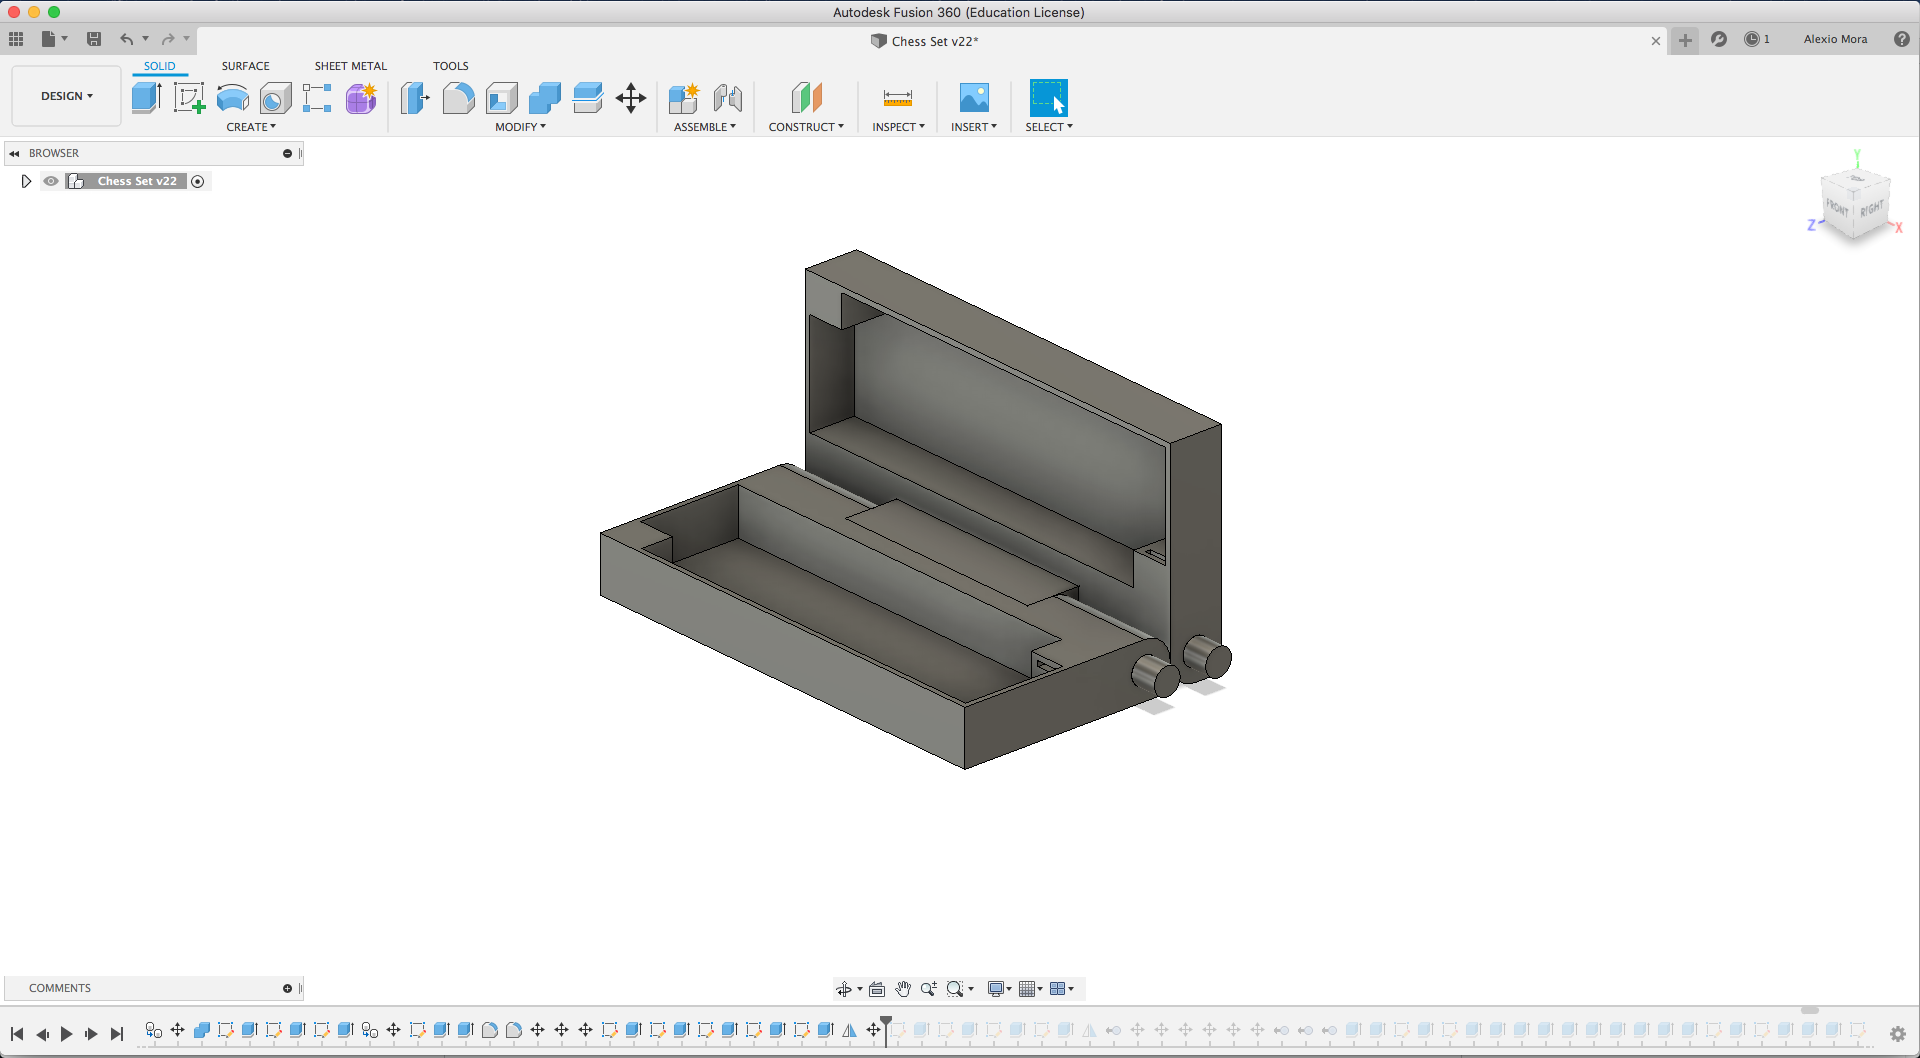
Task: Click the Mirror feature in the timeline
Action: click(849, 1030)
